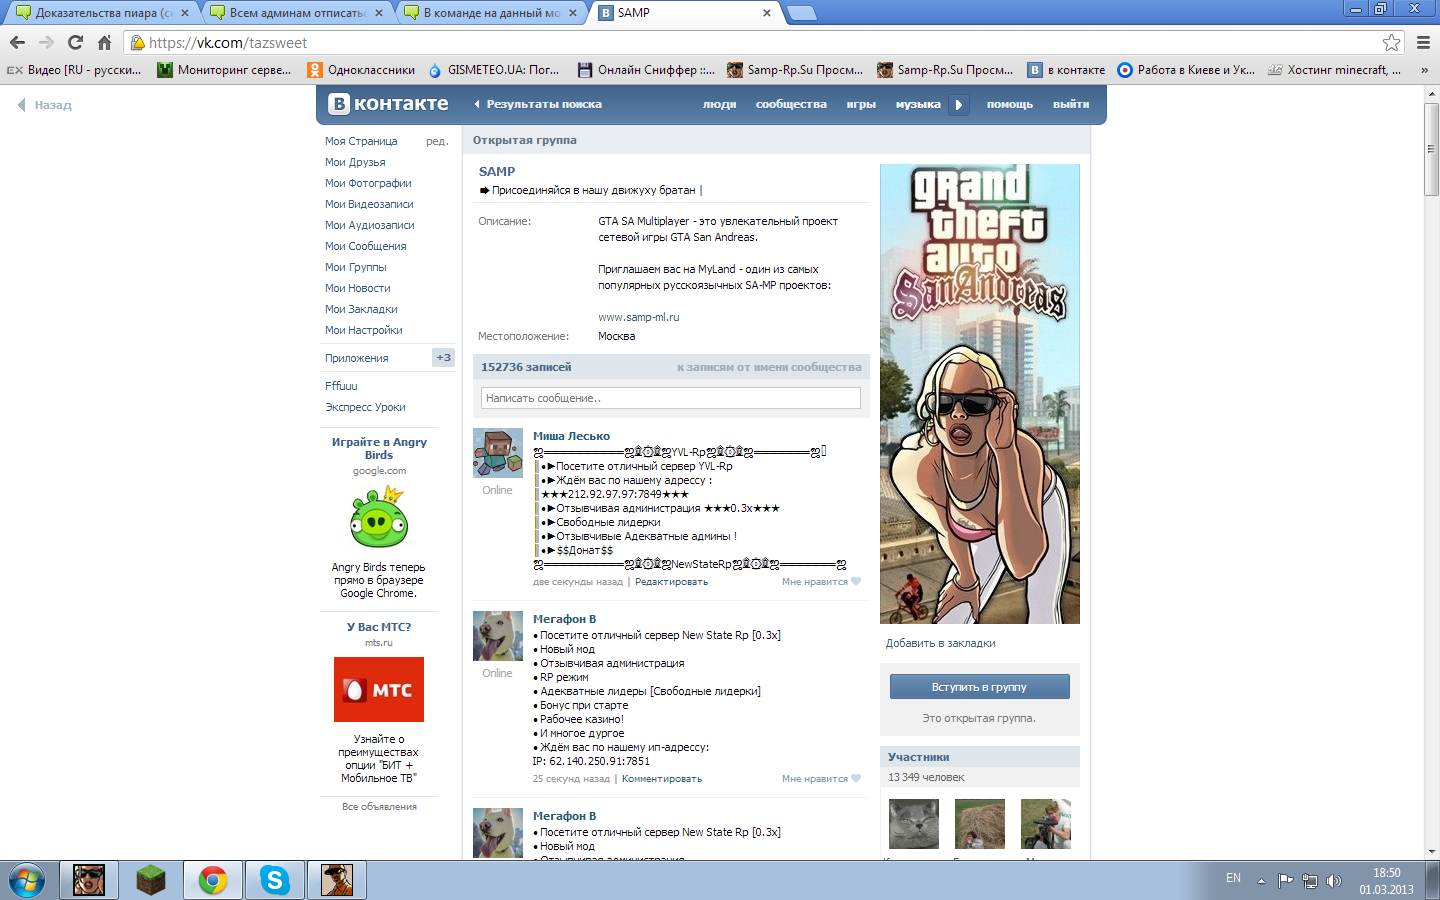Click the browser forward arrow

pos(46,42)
